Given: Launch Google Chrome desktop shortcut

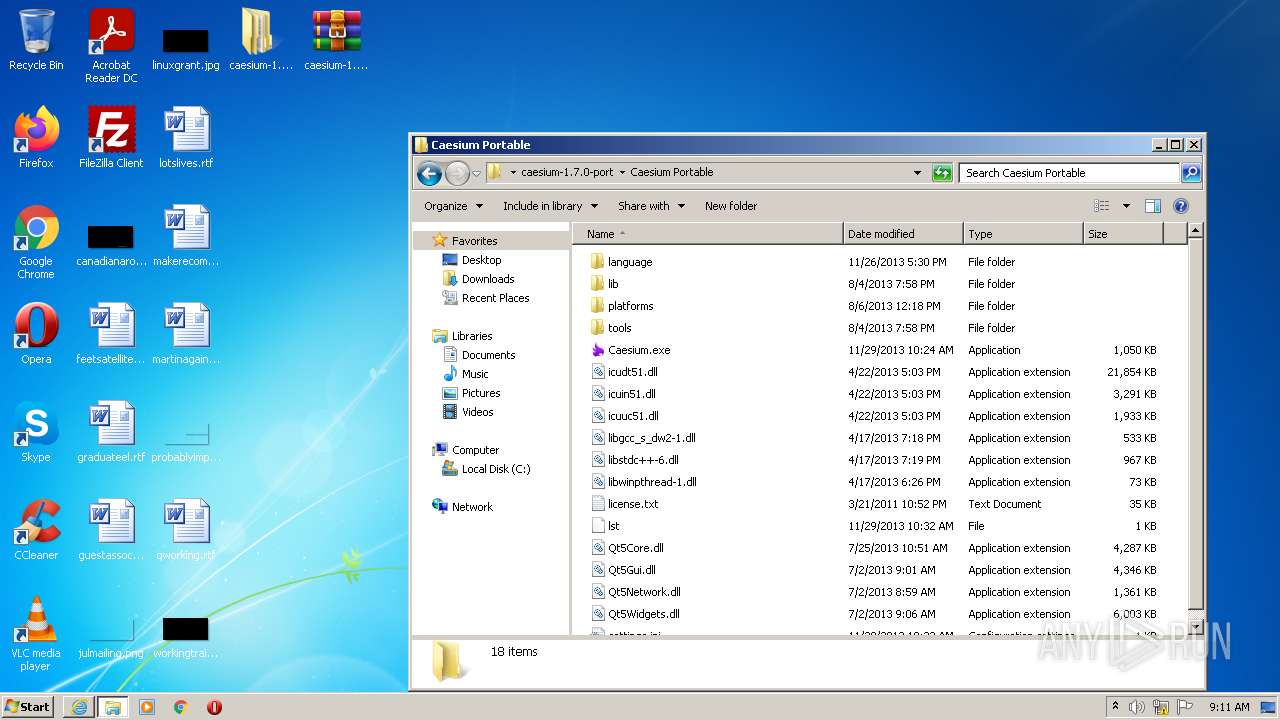Looking at the screenshot, I should coord(36,242).
